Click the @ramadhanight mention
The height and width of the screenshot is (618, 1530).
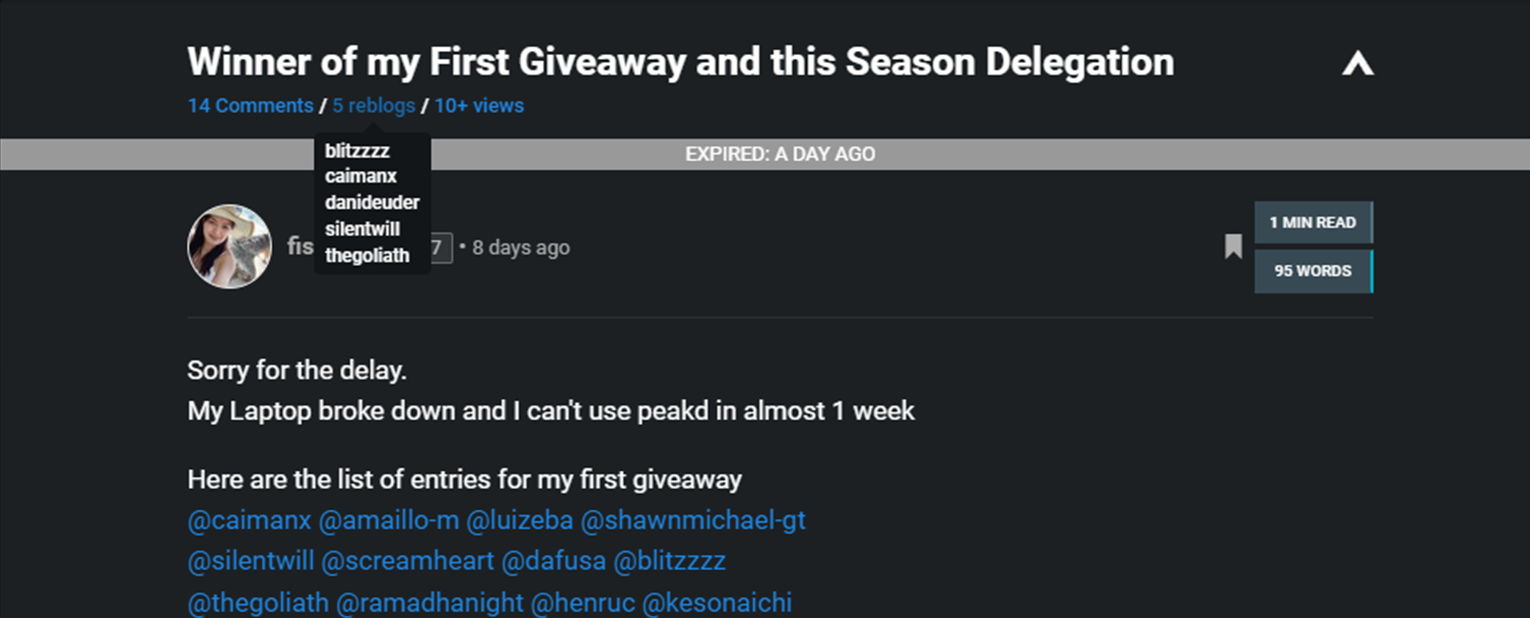[x=429, y=602]
